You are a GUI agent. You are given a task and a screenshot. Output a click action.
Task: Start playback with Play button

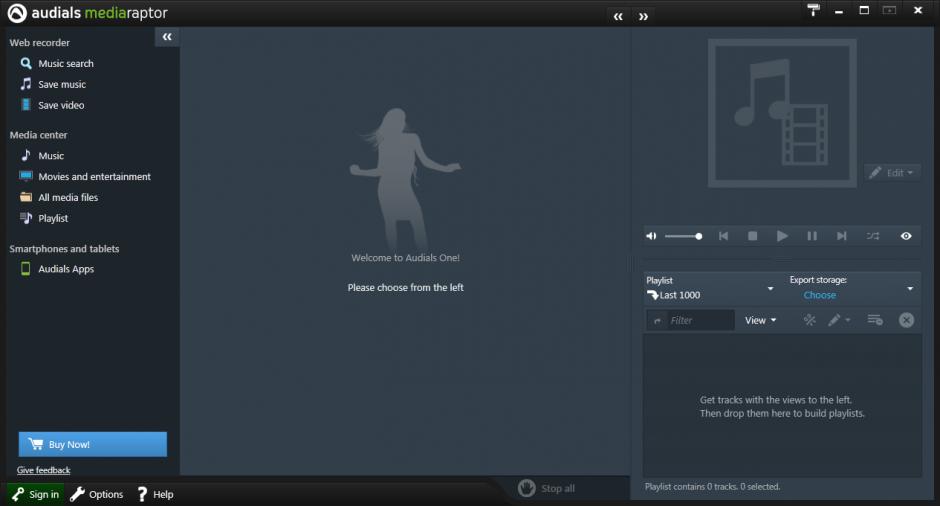coord(782,236)
